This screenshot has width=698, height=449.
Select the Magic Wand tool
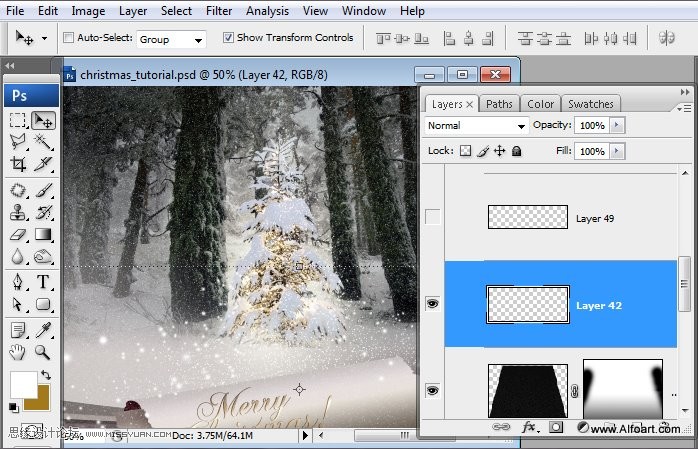click(43, 142)
